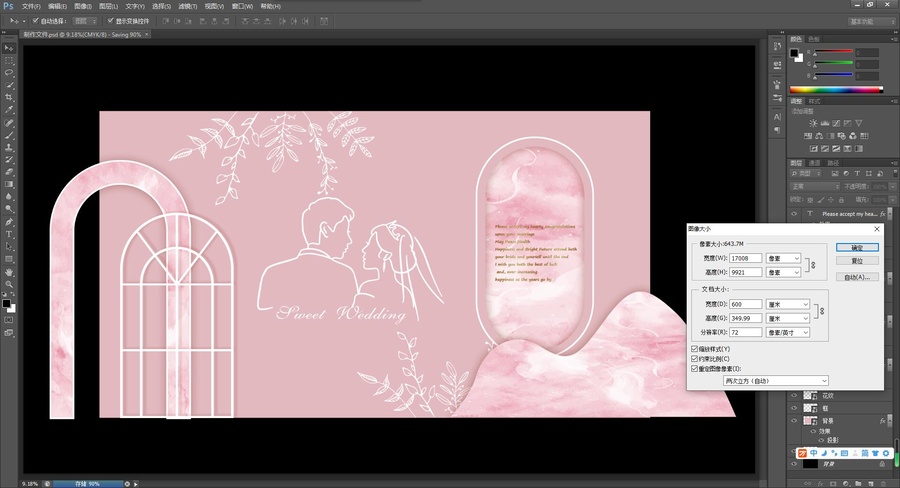The image size is (900, 488).
Task: Toggle the 显示变换控件 checkbox
Action: tap(110, 21)
